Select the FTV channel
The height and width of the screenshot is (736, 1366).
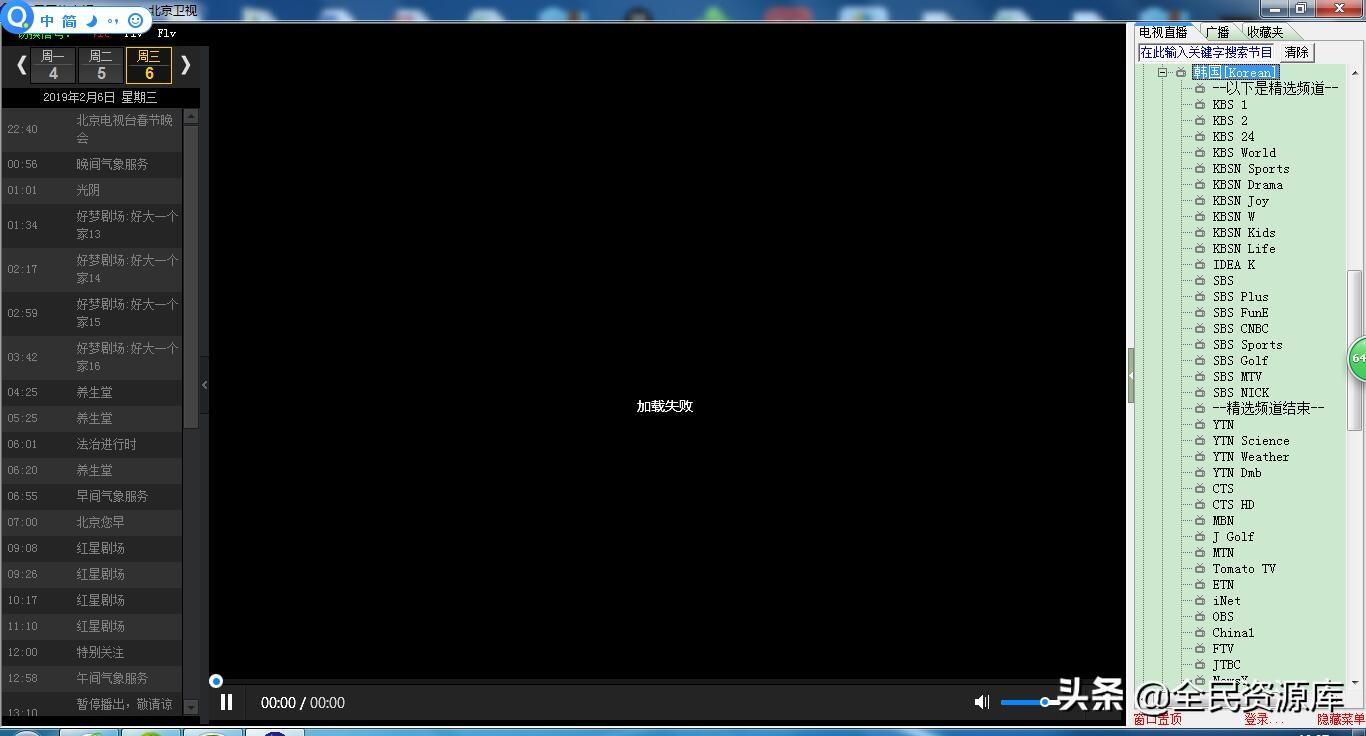coord(1223,649)
